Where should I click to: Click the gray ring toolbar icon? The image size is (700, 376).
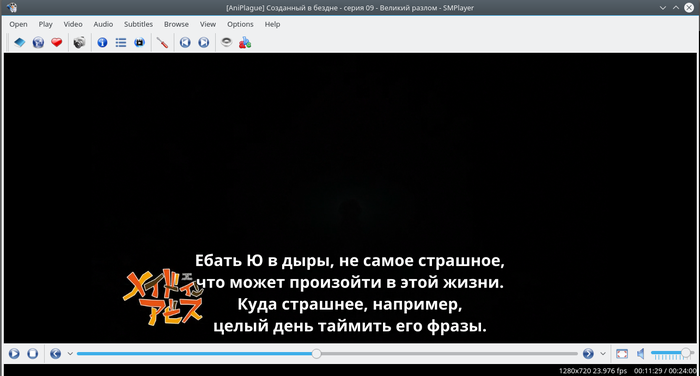(226, 42)
